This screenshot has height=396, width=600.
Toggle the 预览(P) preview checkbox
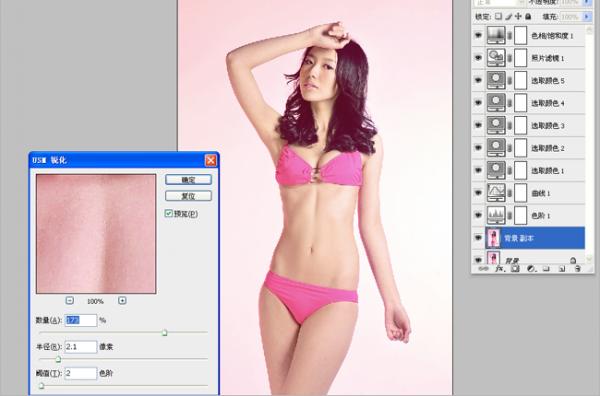(x=168, y=213)
